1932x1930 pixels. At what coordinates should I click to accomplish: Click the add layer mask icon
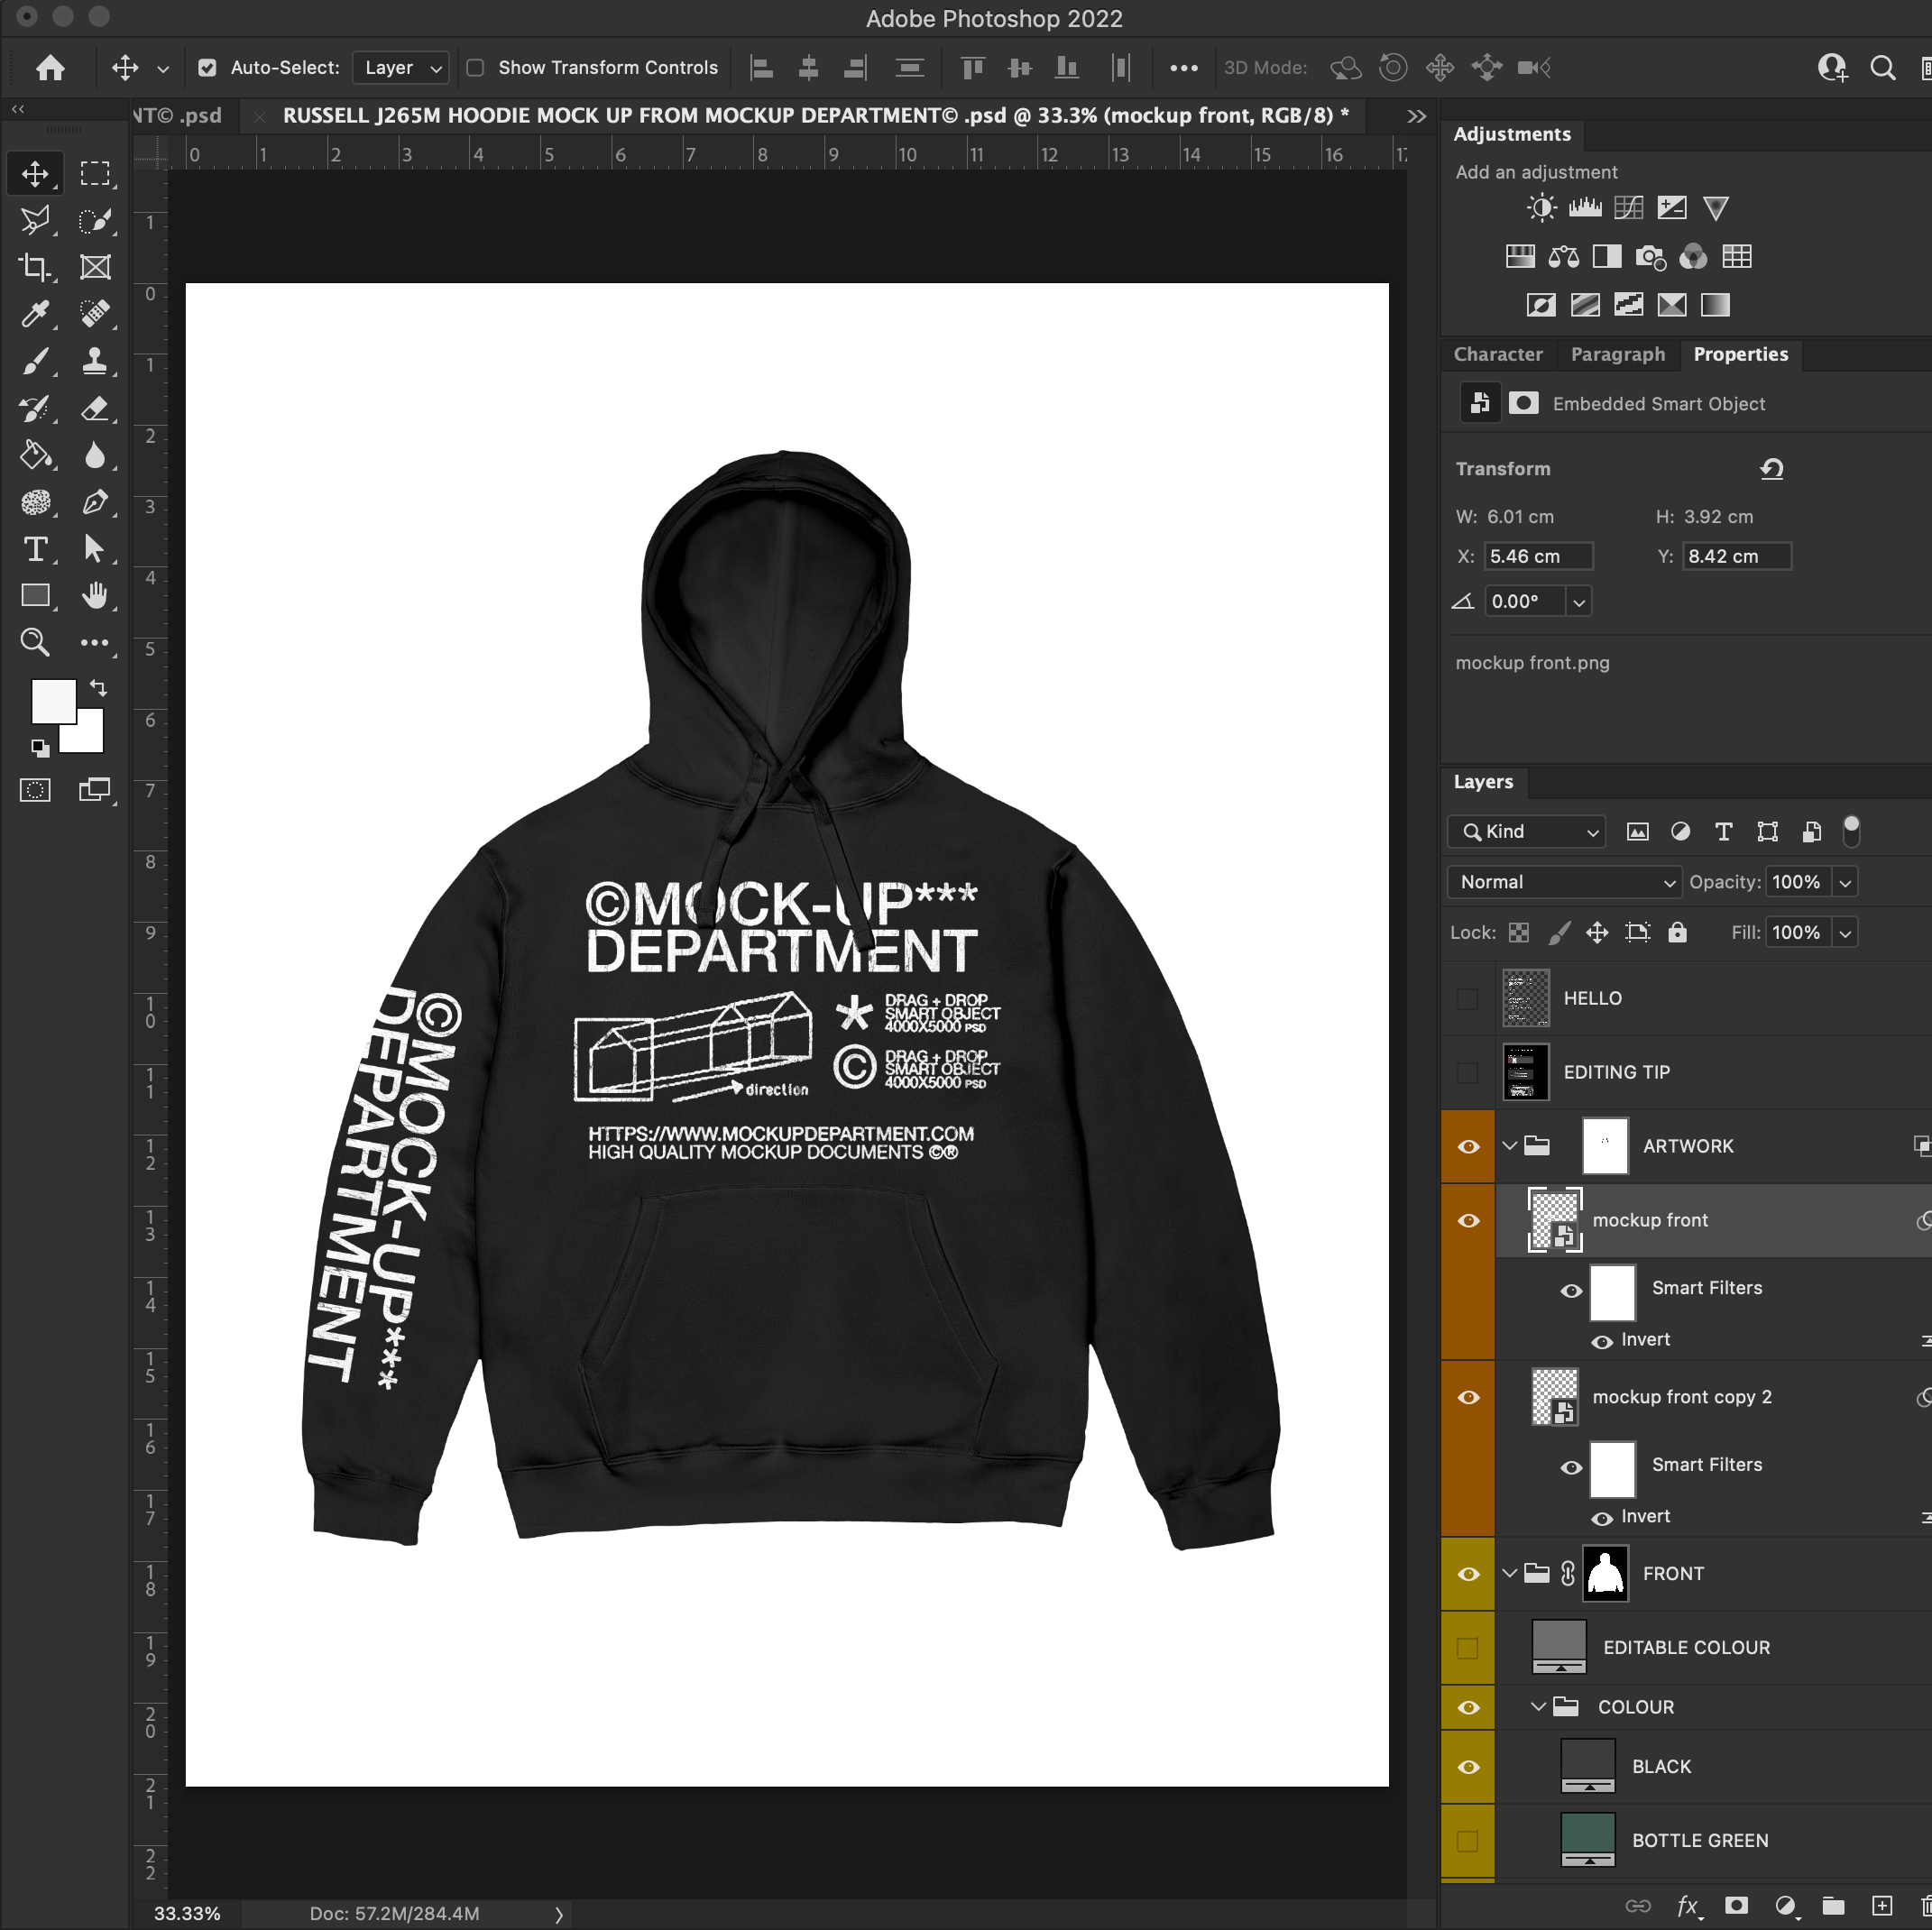click(1736, 1905)
